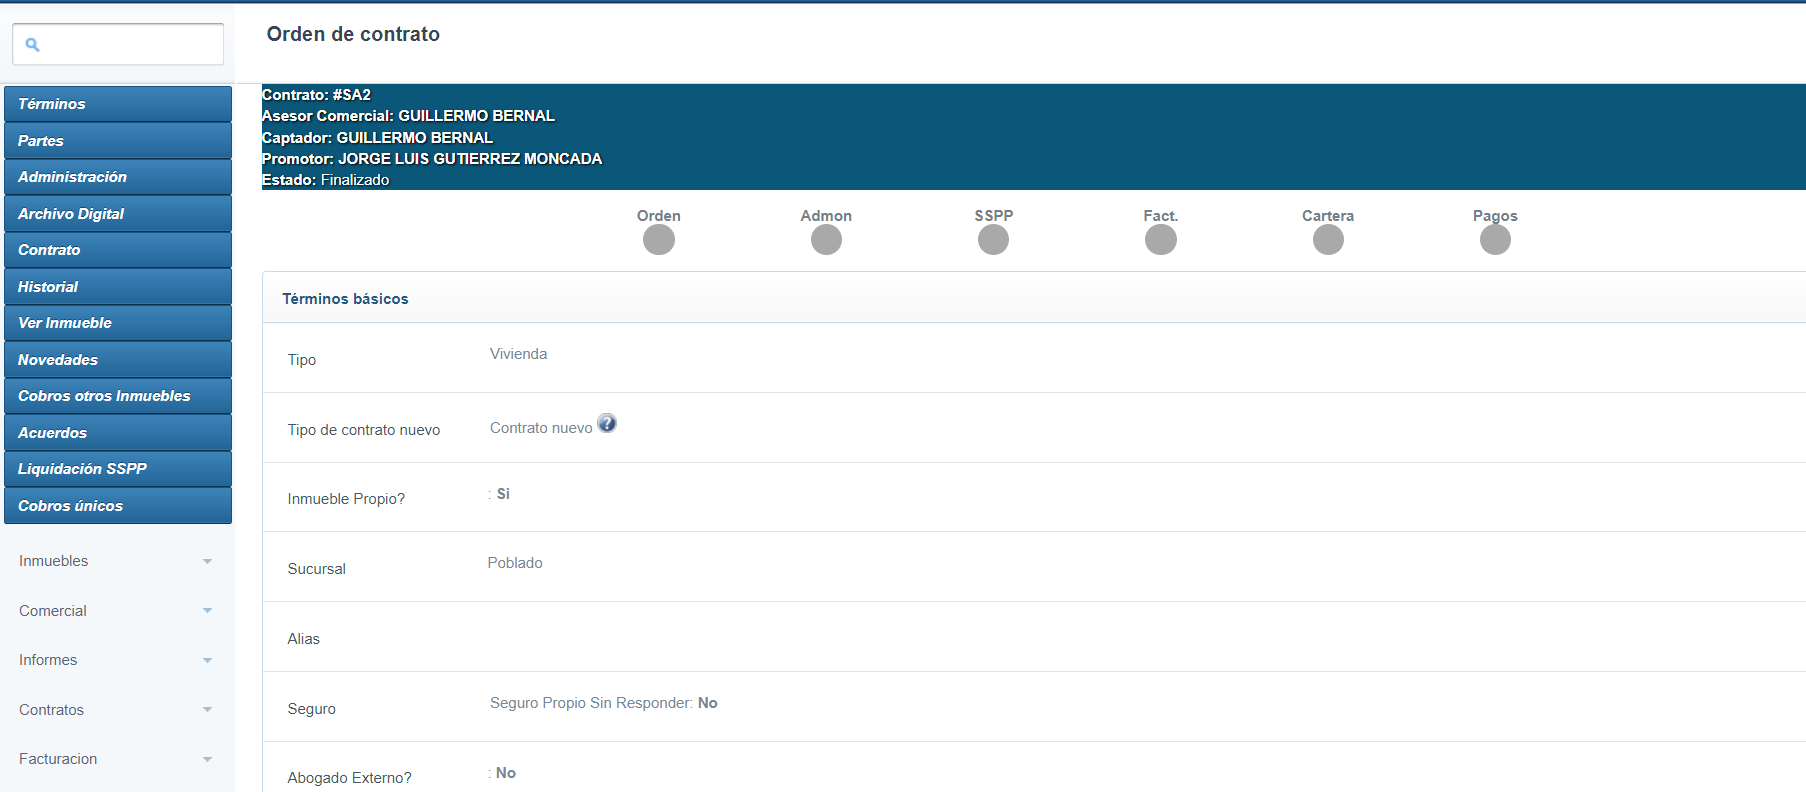Click the 'Alias' field label
Image resolution: width=1806 pixels, height=792 pixels.
coord(303,639)
